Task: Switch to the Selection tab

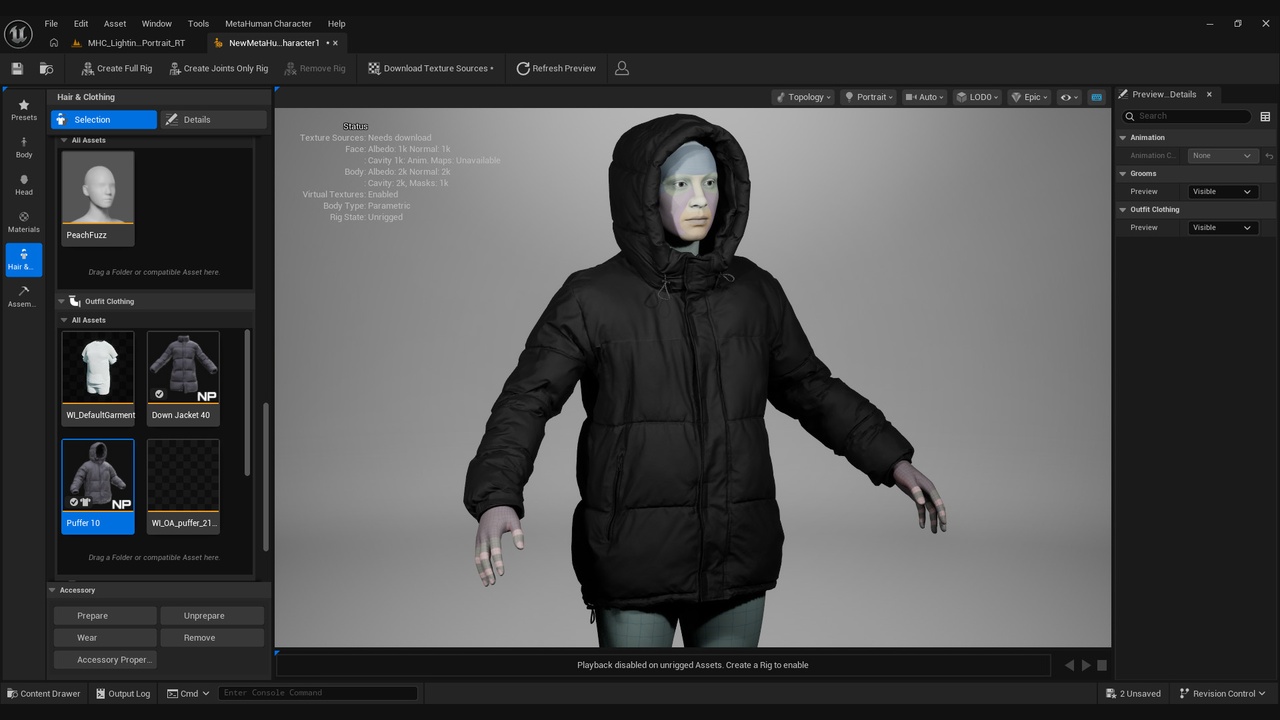Action: tap(104, 119)
